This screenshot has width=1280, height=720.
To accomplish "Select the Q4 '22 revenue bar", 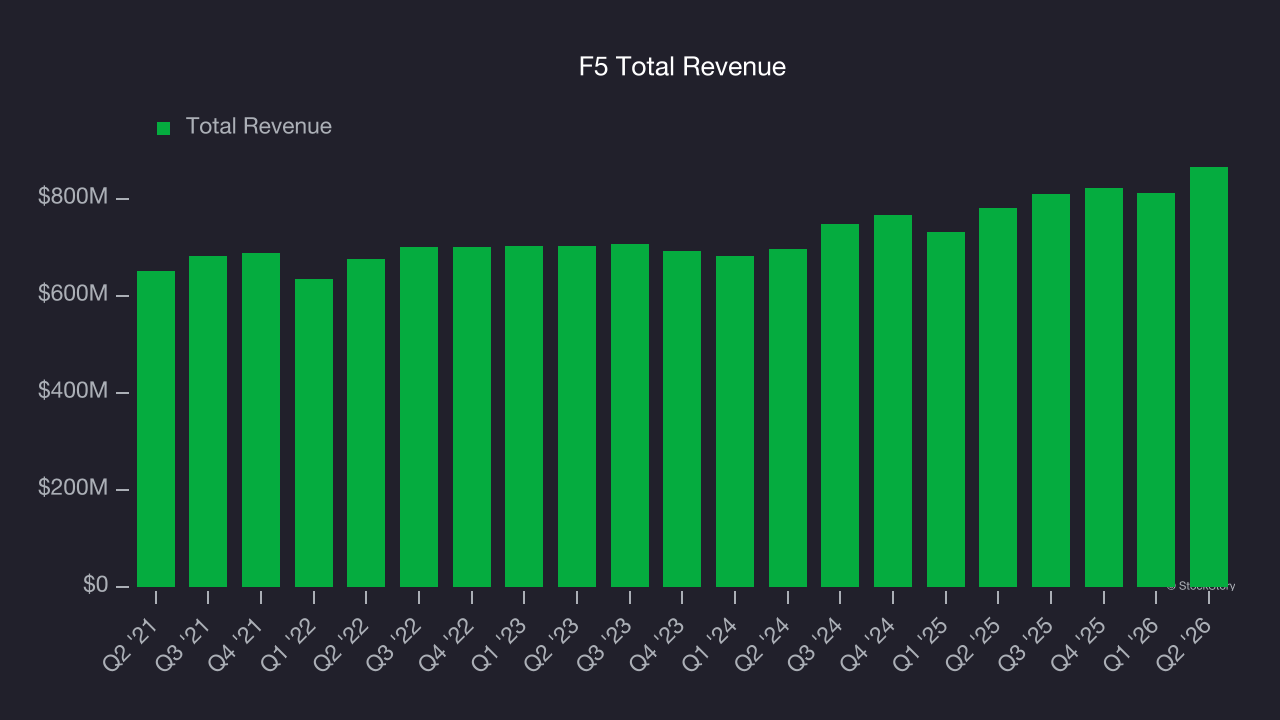I will pyautogui.click(x=472, y=417).
